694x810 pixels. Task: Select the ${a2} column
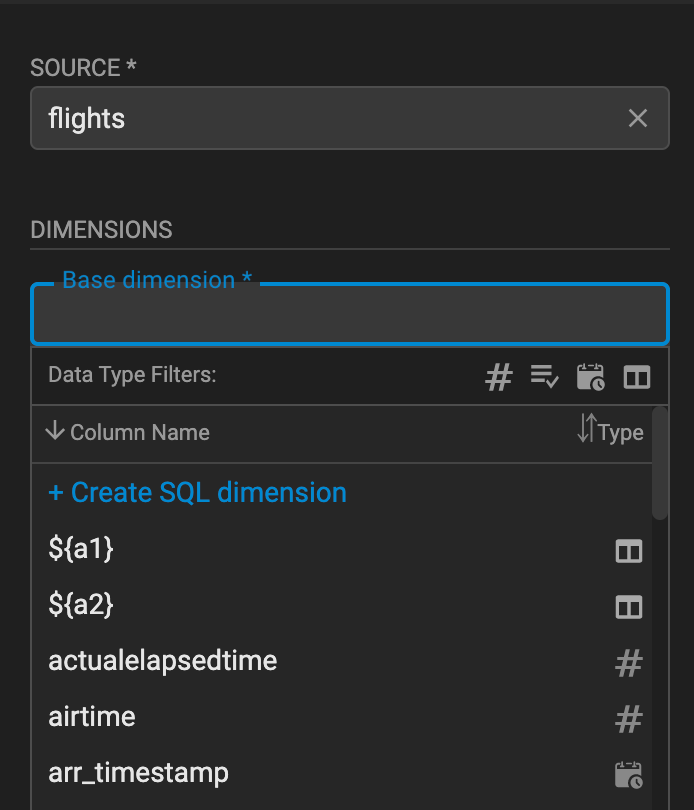(342, 605)
